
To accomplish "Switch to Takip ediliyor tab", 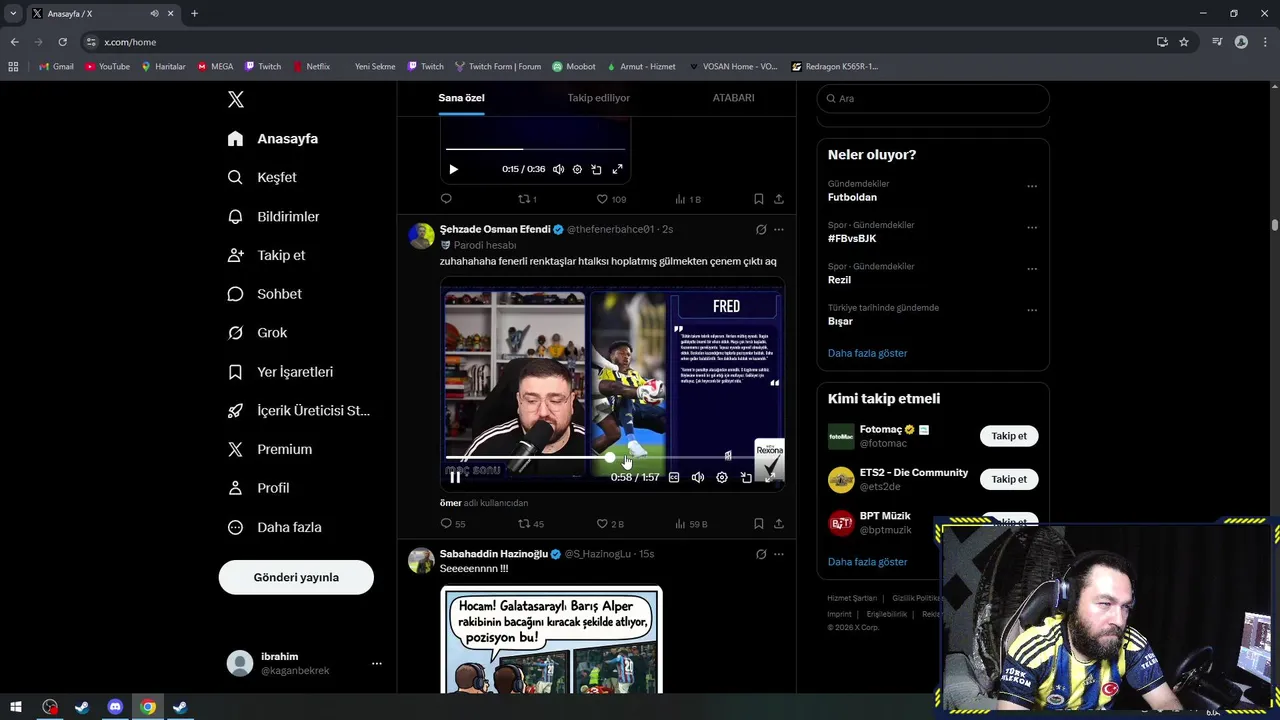I will point(598,98).
